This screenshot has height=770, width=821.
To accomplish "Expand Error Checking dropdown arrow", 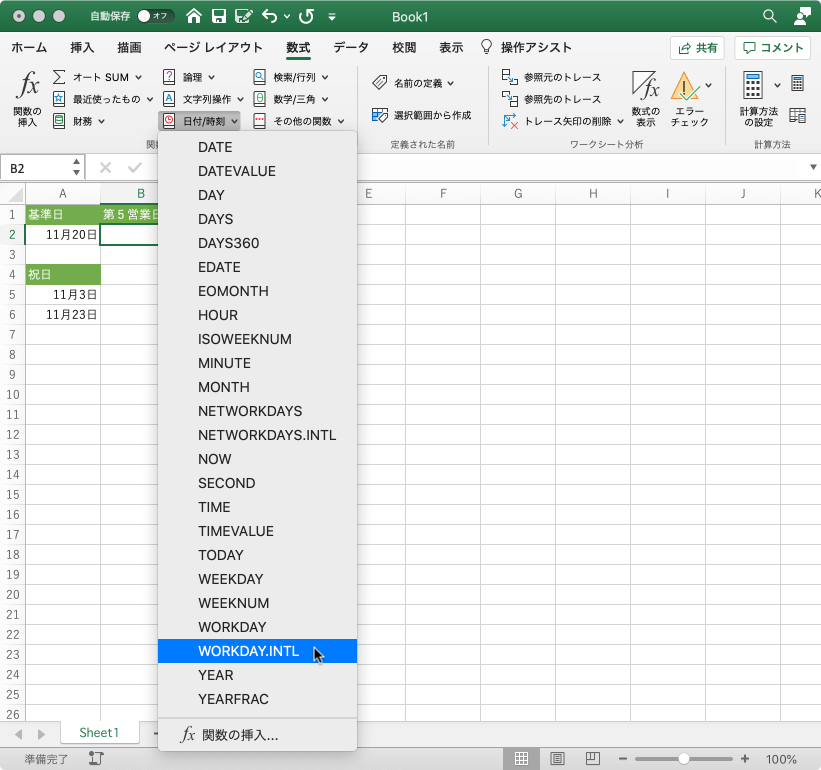I will (708, 85).
